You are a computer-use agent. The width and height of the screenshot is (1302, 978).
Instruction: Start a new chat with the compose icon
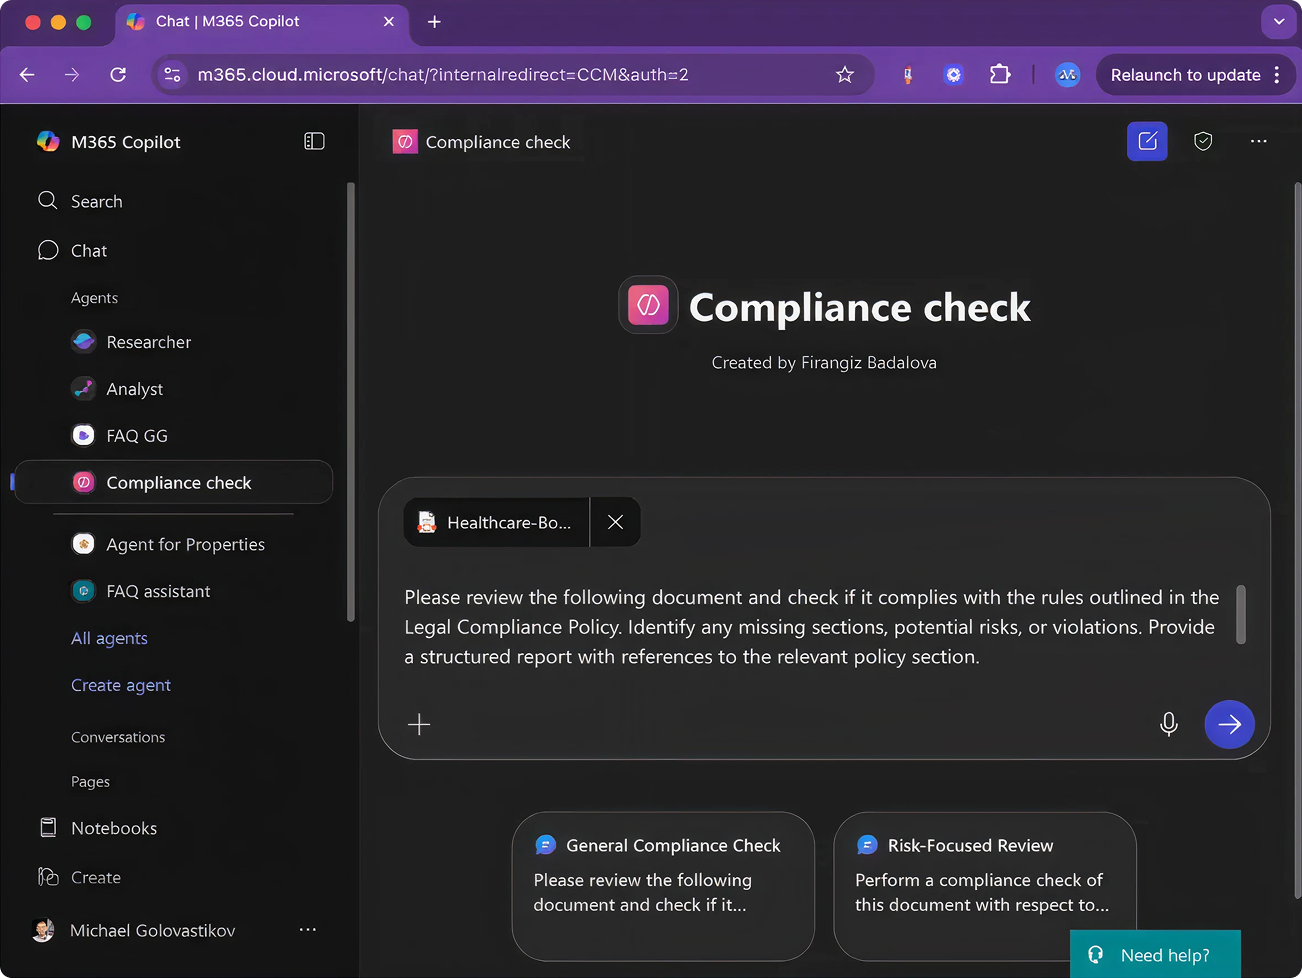(1147, 141)
